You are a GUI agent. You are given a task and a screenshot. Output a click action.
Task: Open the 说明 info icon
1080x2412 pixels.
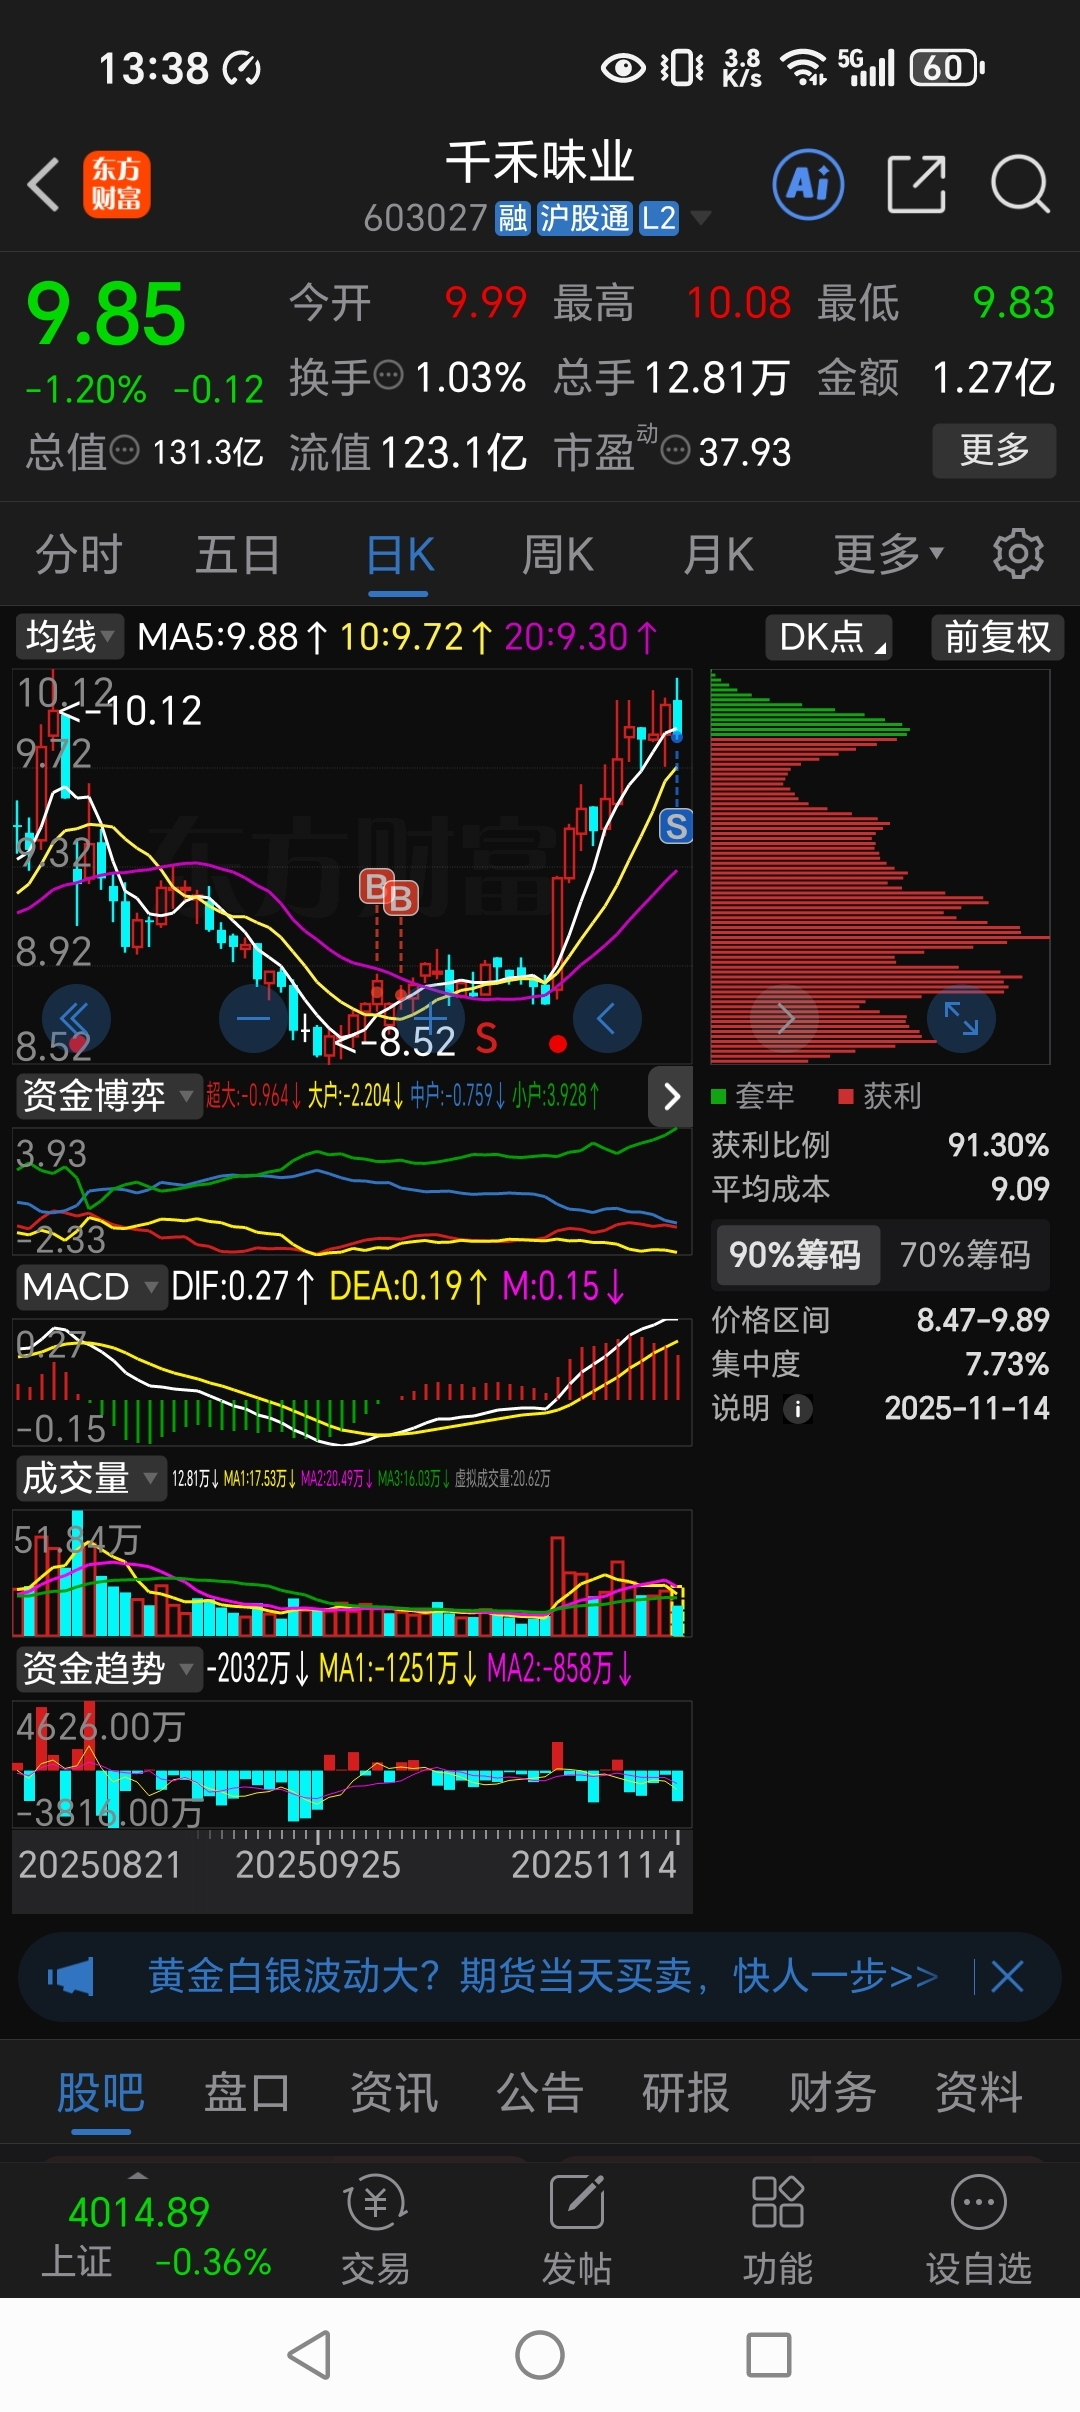pos(797,1409)
